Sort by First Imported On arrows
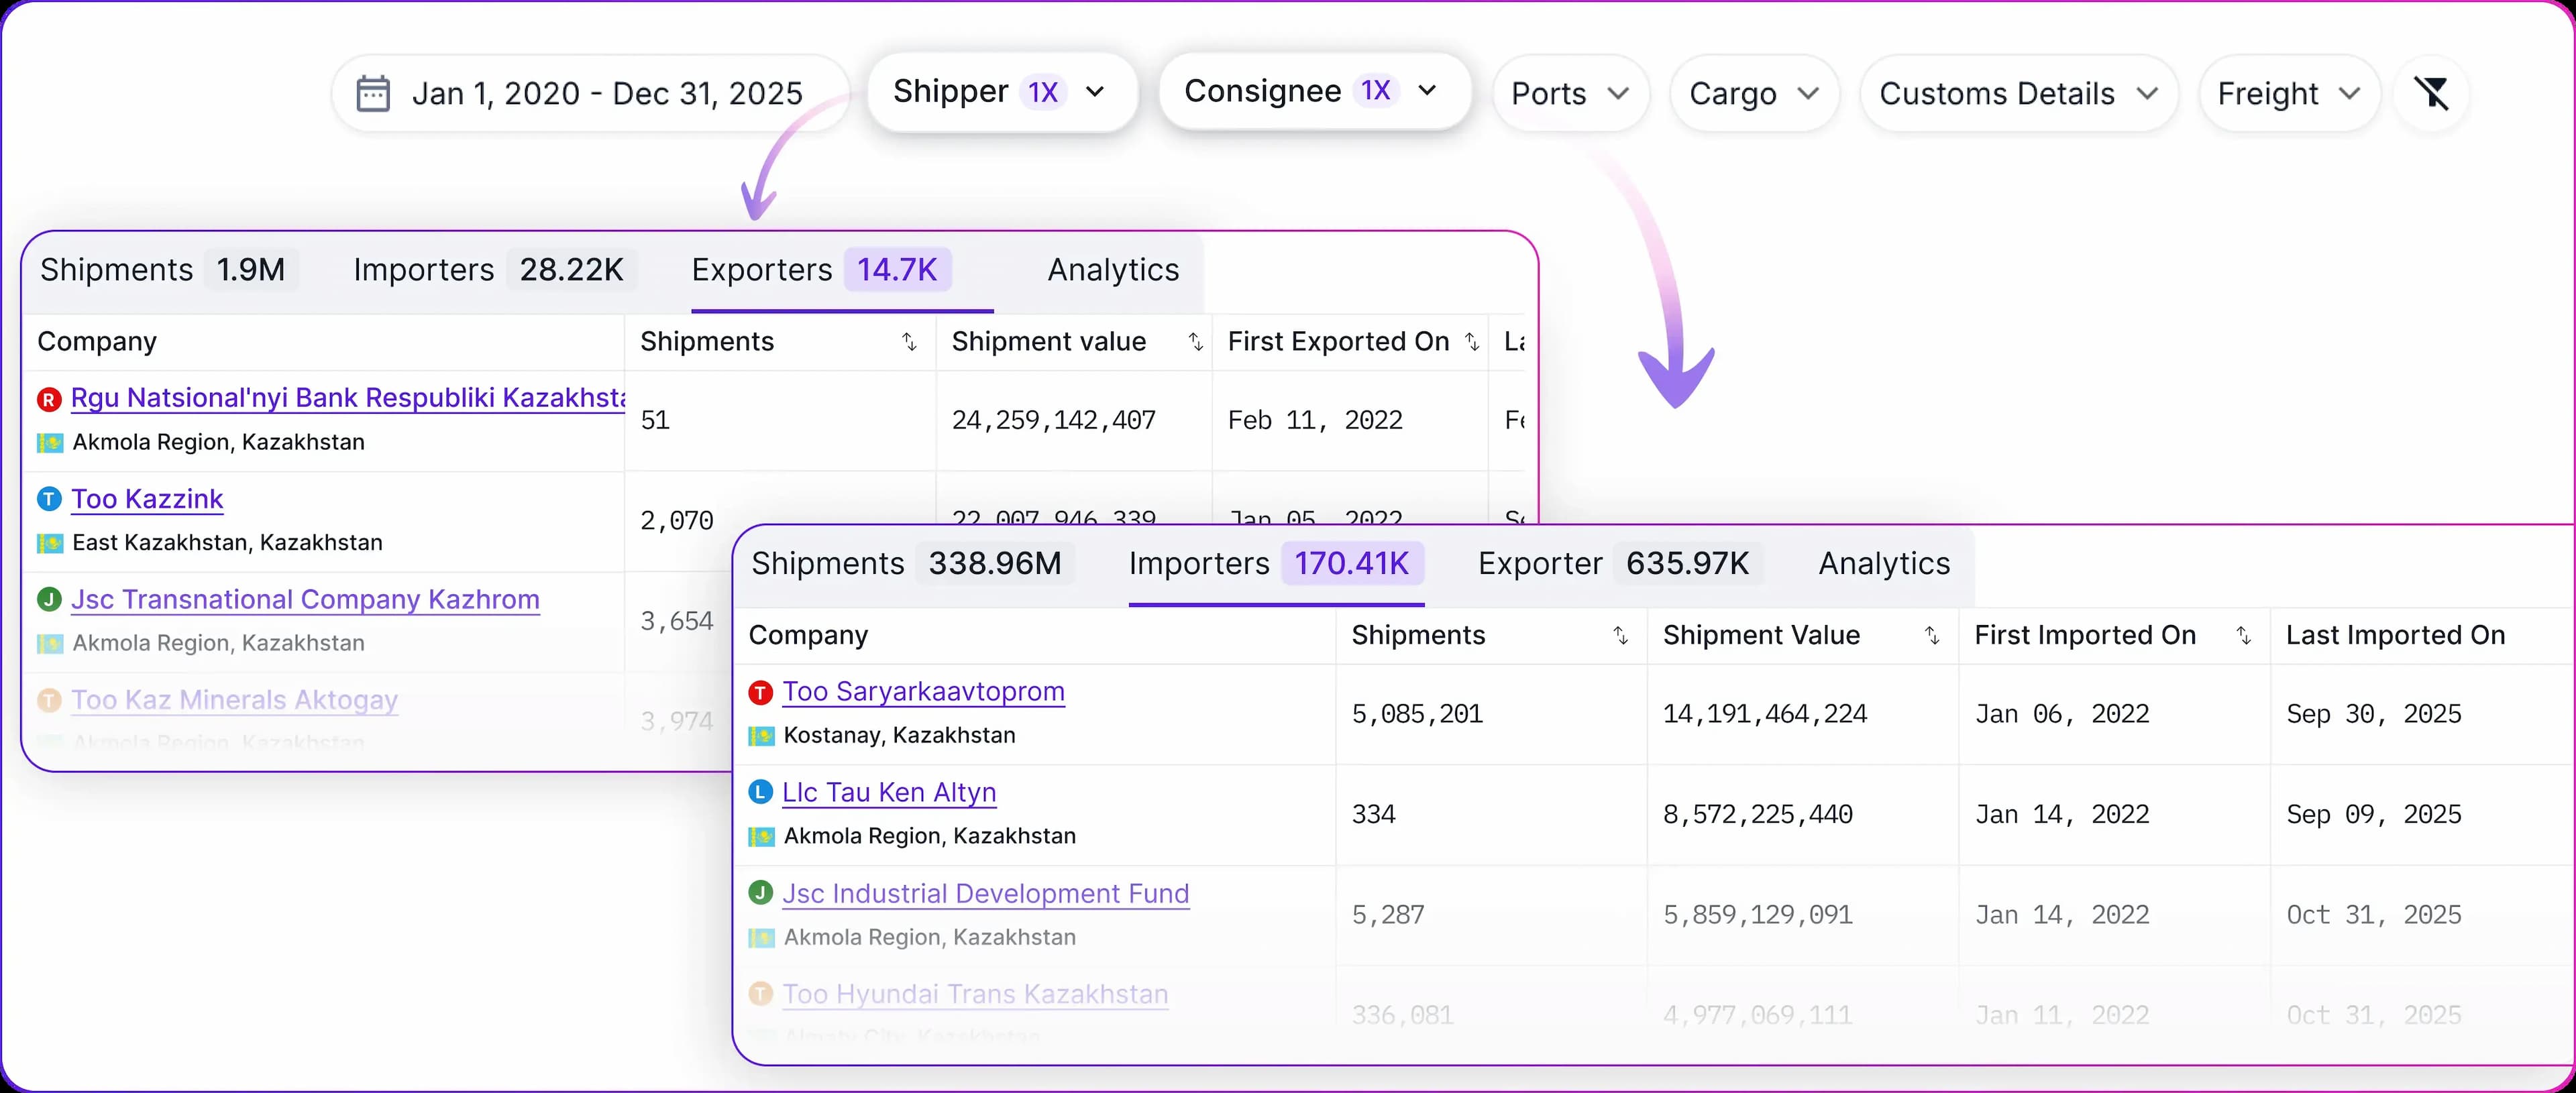 pos(2243,636)
